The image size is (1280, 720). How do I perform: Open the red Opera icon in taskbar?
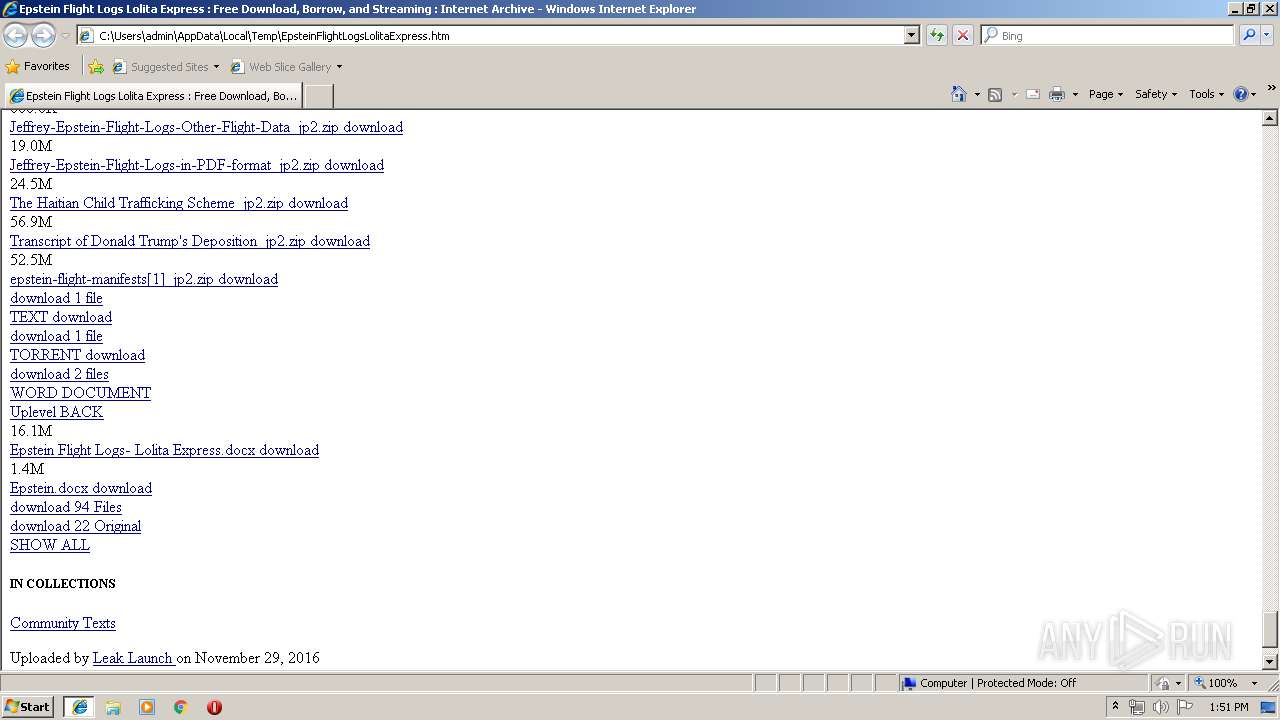point(214,707)
